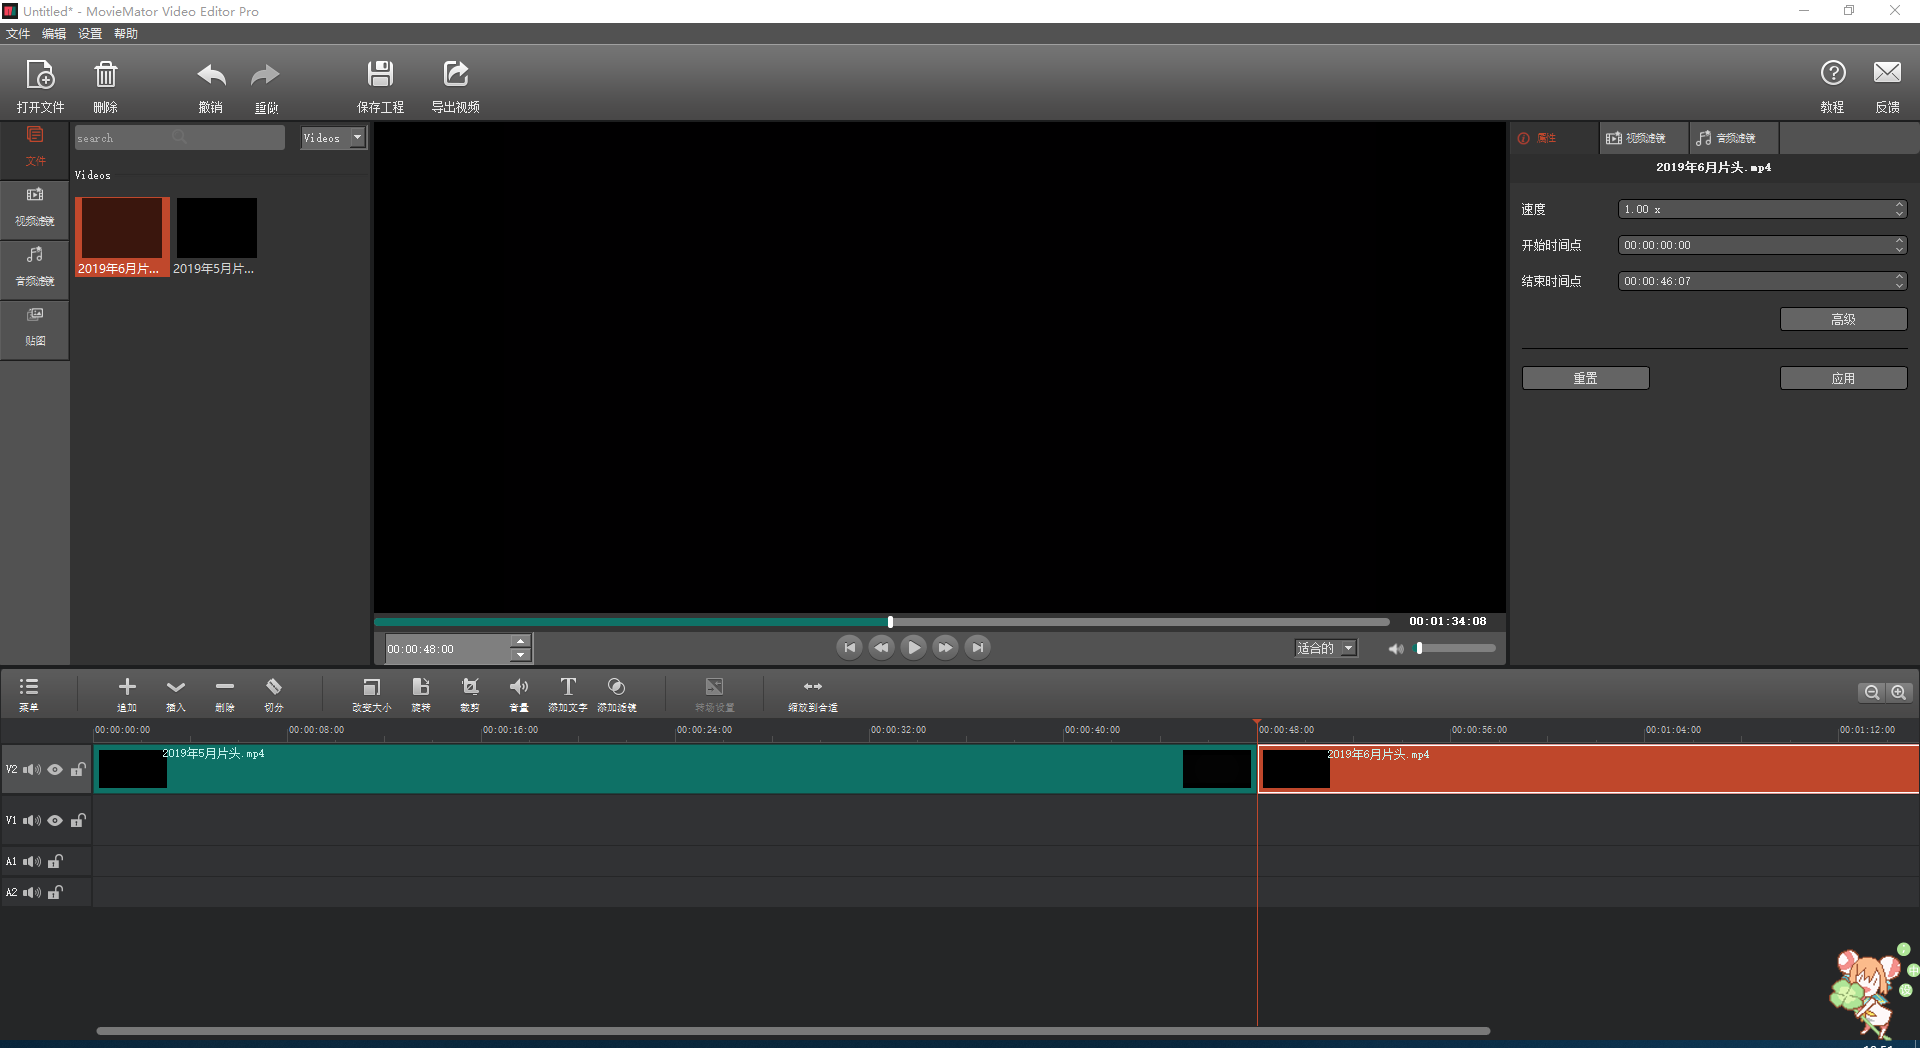Viewport: 1920px width, 1048px height.
Task: Open 裁剪 crop tool
Action: click(470, 687)
